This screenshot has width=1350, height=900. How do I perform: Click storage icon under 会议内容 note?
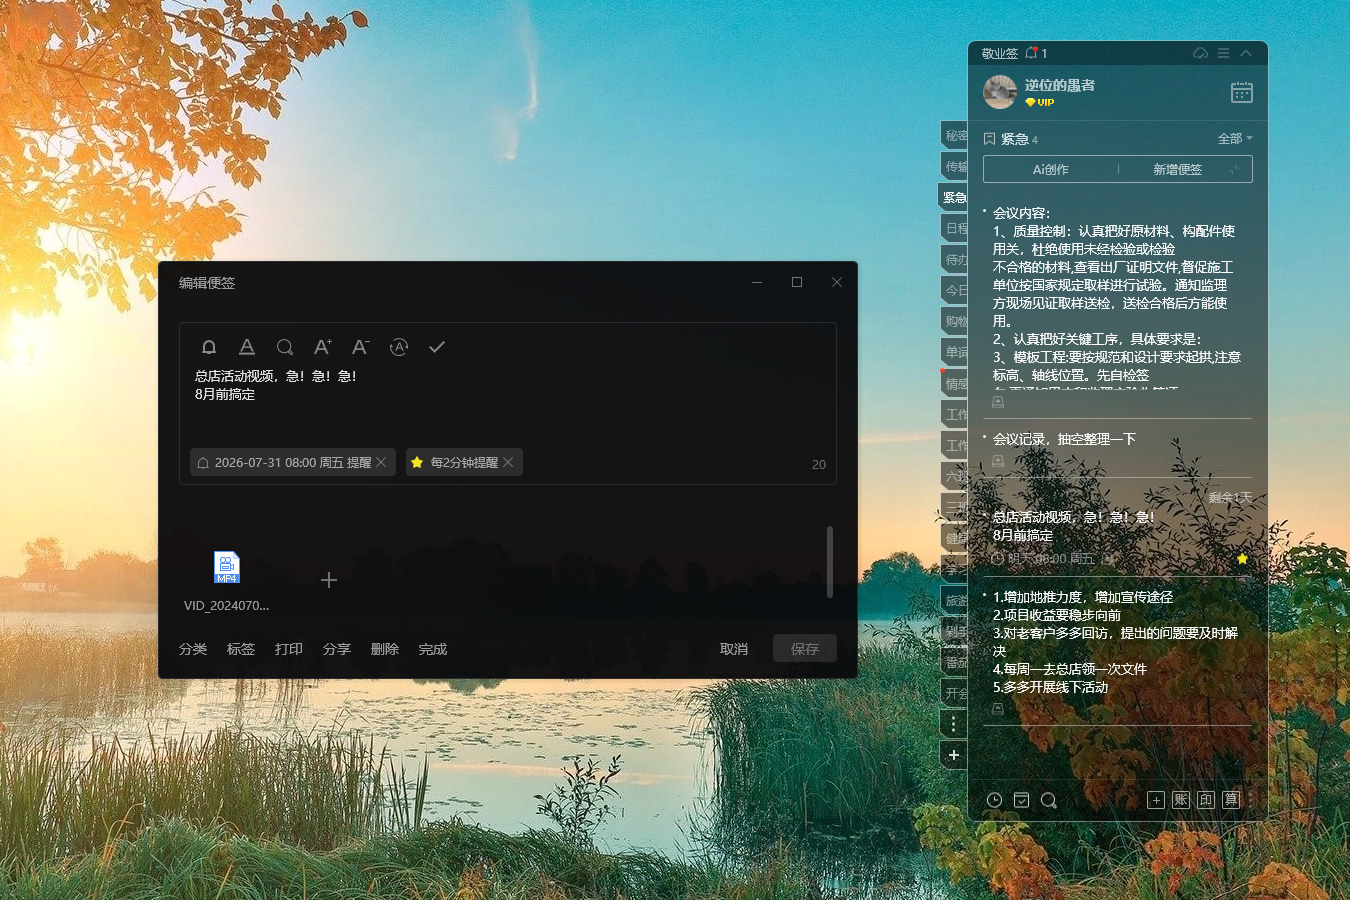point(998,402)
